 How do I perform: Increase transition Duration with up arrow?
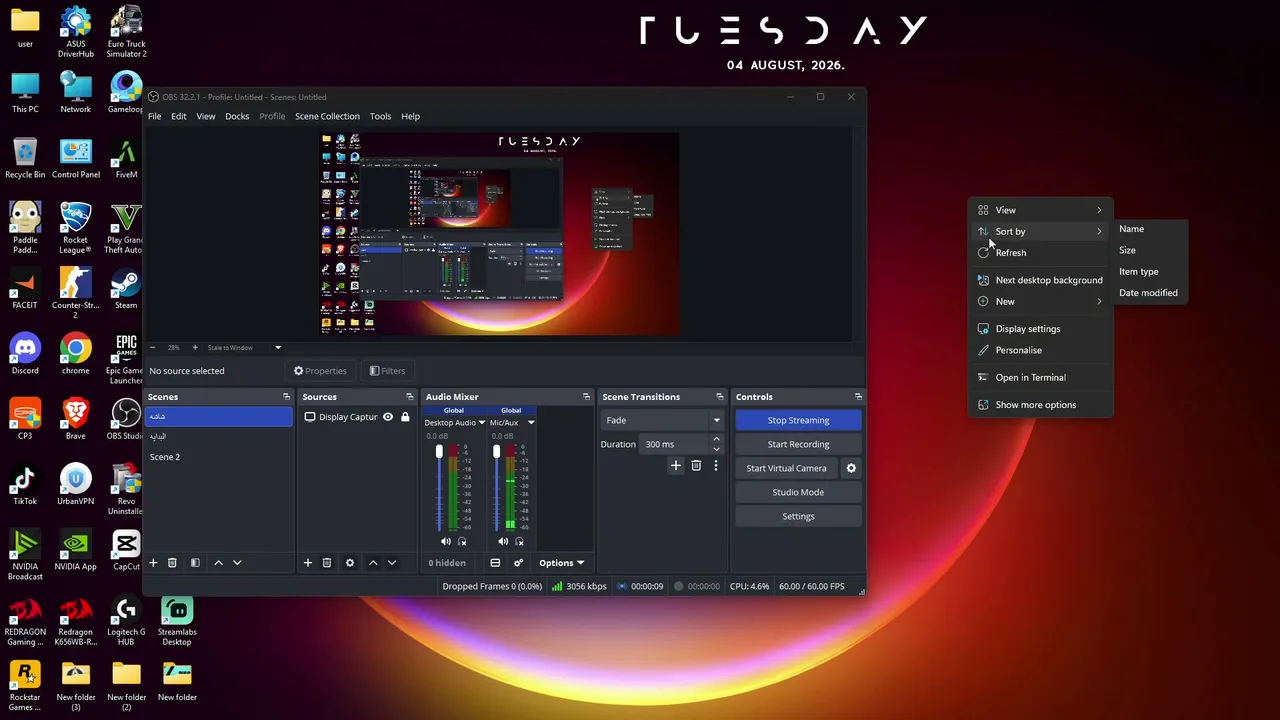point(716,439)
